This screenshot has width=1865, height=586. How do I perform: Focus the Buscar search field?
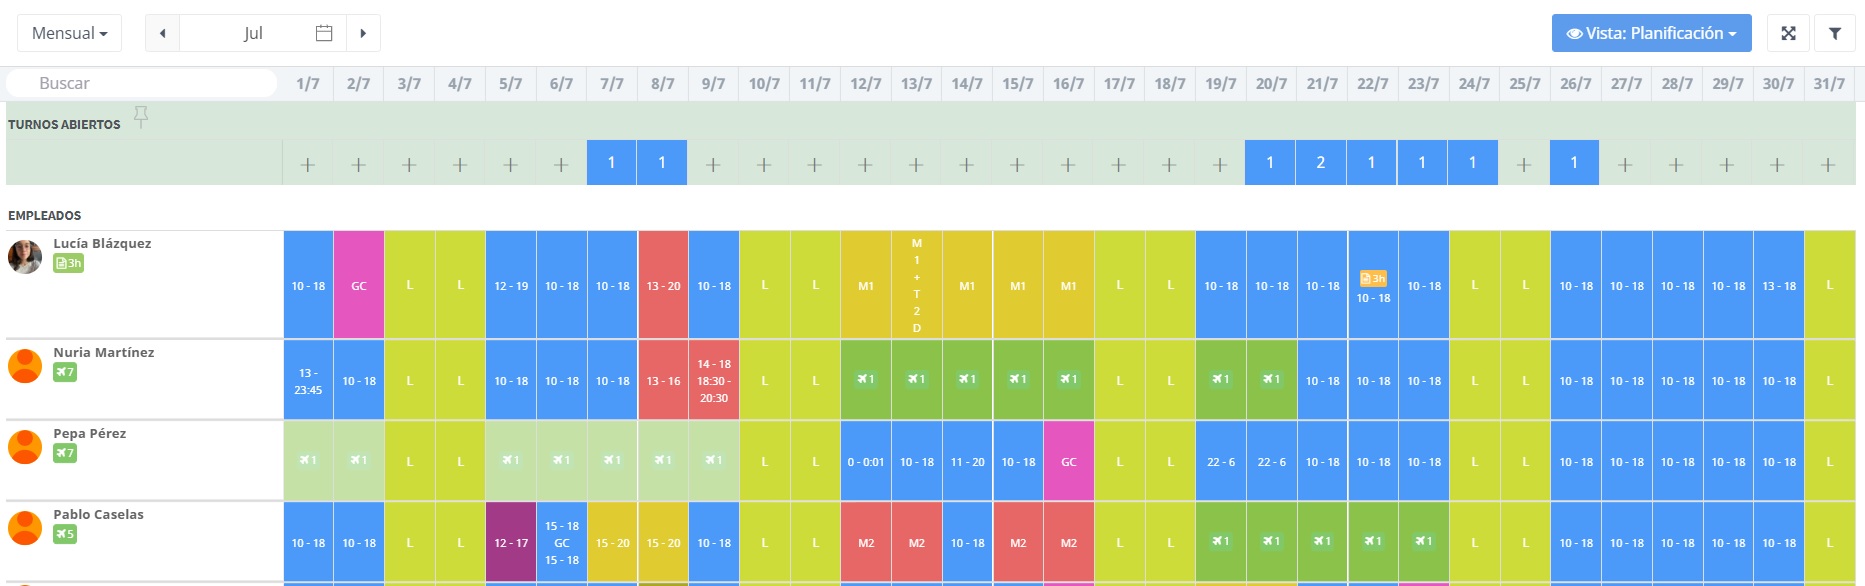140,83
